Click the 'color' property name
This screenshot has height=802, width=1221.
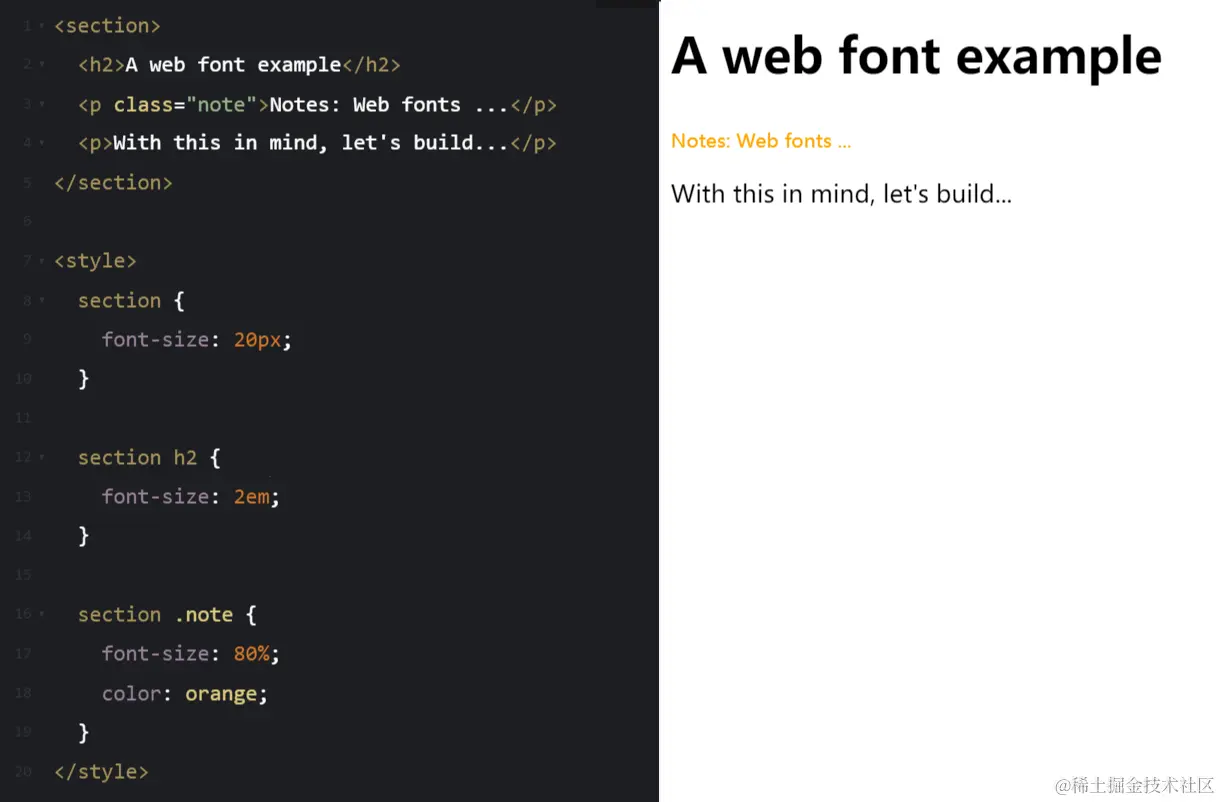131,693
